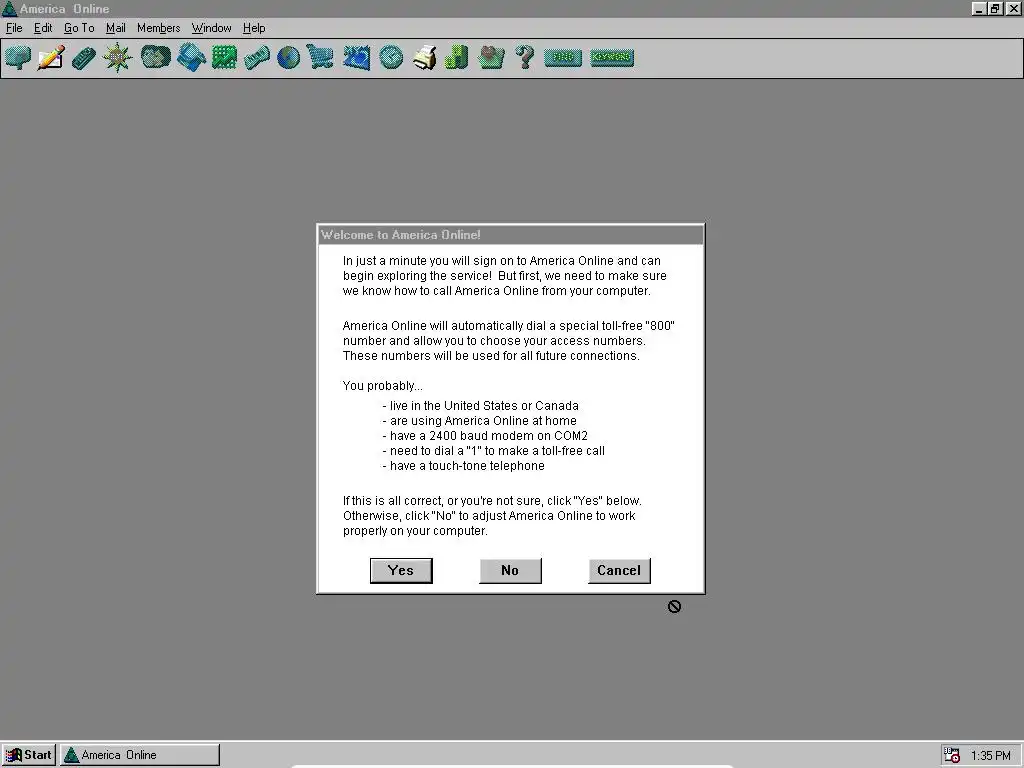Click the printer Print icon
This screenshot has width=1024, height=768.
424,57
